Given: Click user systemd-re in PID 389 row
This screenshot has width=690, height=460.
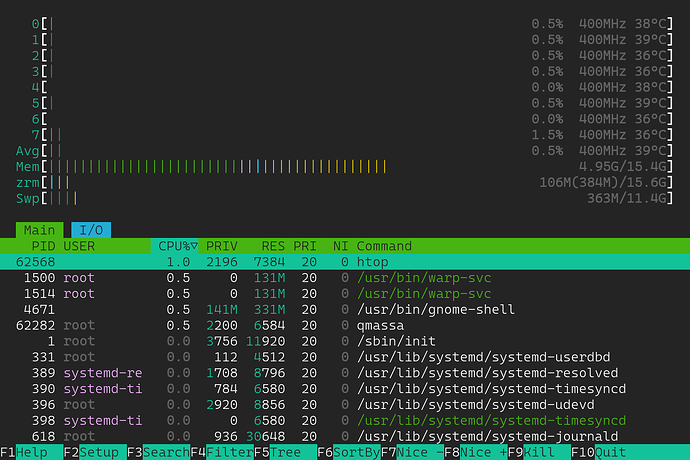Looking at the screenshot, I should 103,373.
